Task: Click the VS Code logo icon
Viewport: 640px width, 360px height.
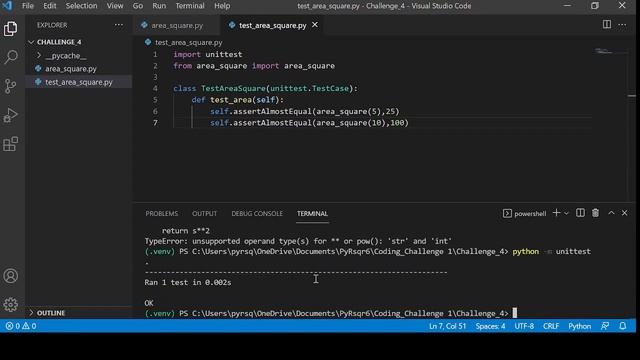Action: [x=7, y=6]
